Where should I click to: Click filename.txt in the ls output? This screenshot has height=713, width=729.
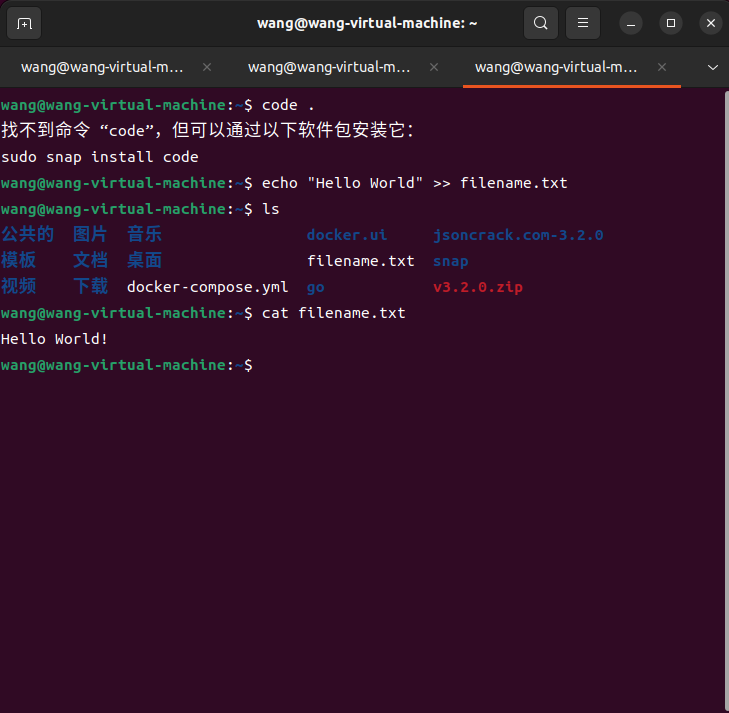pos(360,261)
